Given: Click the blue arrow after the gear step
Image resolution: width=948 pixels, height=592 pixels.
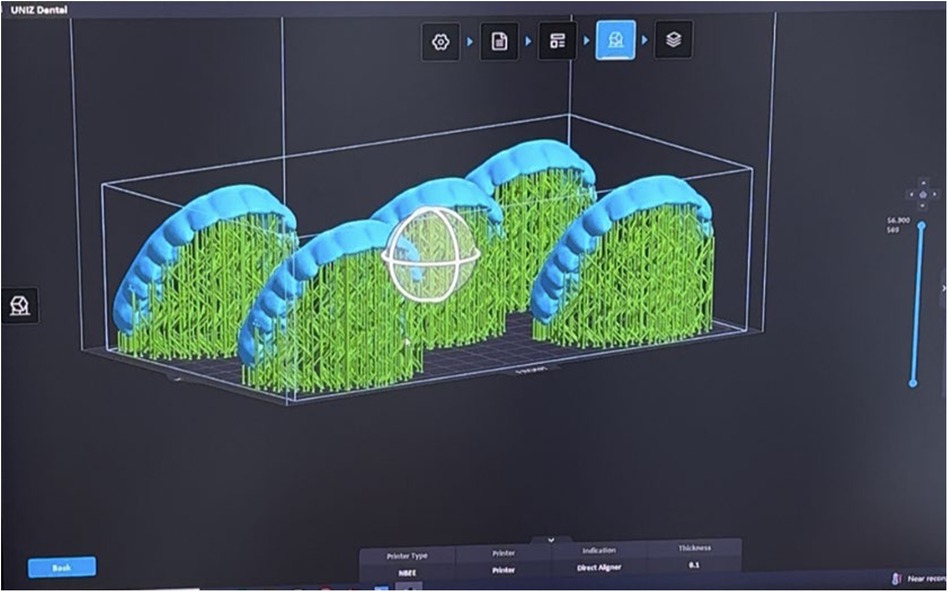Looking at the screenshot, I should [x=469, y=43].
